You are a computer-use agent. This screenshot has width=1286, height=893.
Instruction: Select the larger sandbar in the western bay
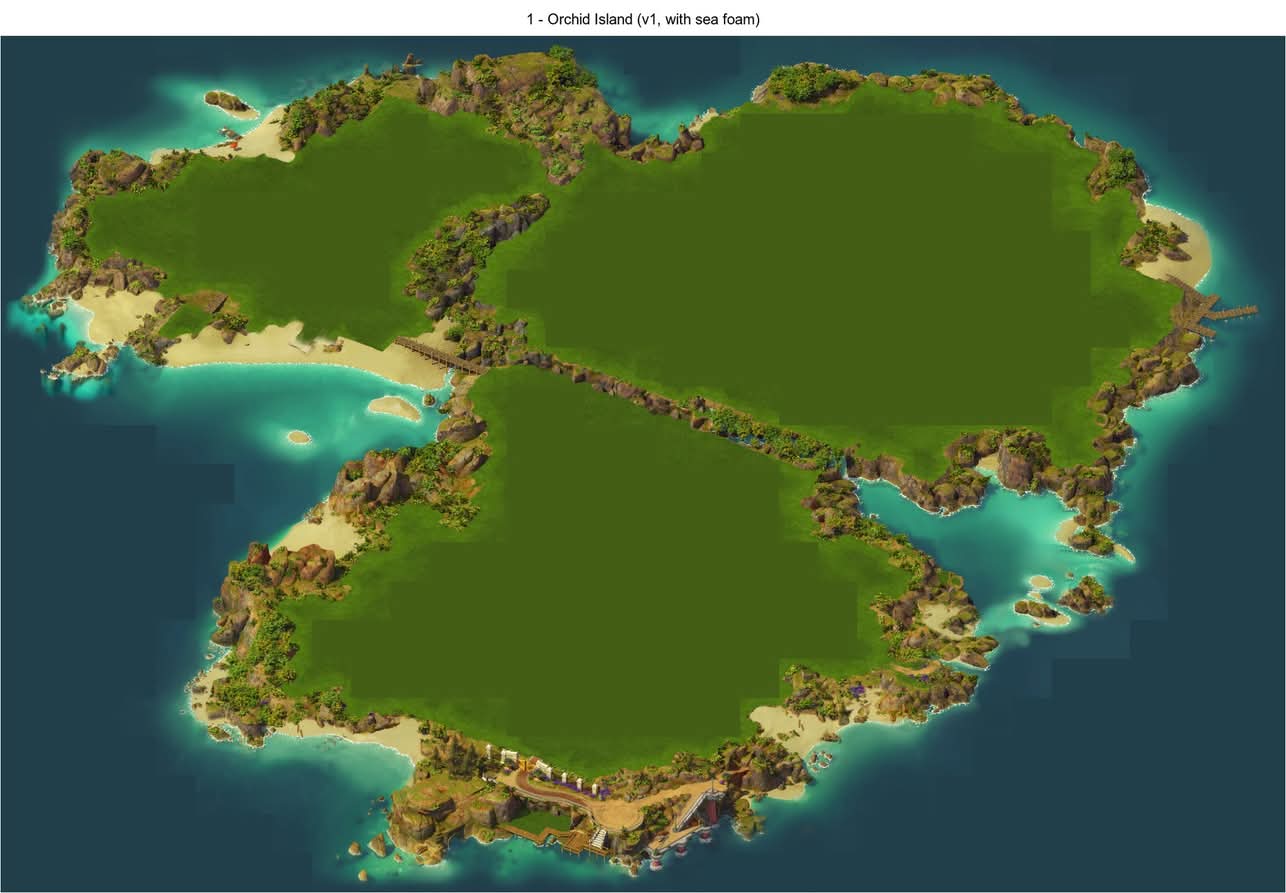[394, 407]
